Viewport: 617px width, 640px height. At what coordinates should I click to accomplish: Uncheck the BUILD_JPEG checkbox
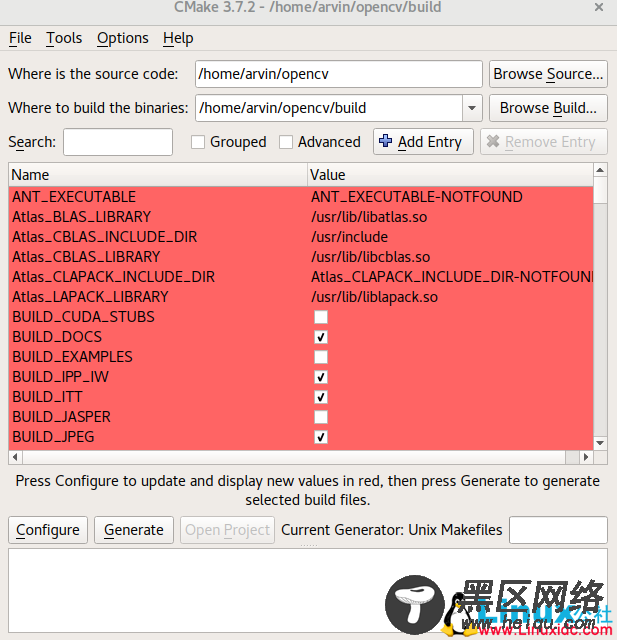[321, 437]
